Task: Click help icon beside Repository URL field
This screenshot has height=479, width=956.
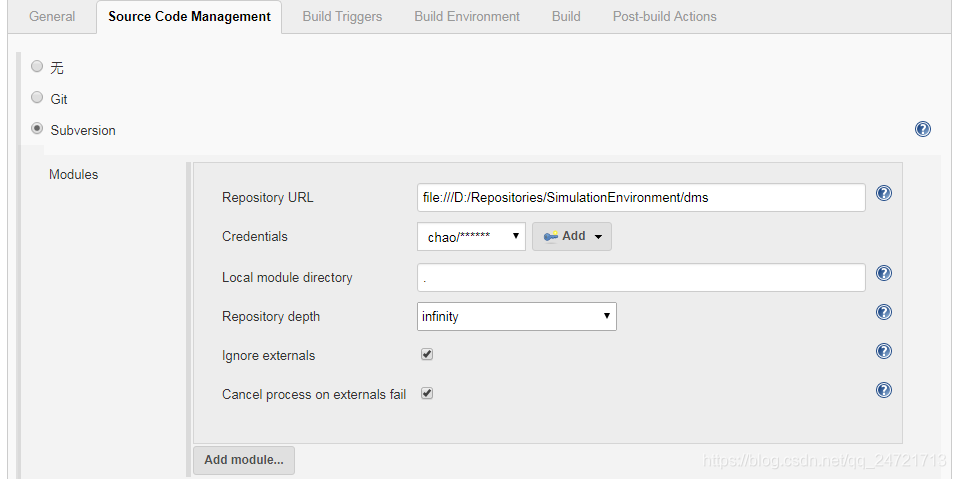Action: [x=883, y=193]
